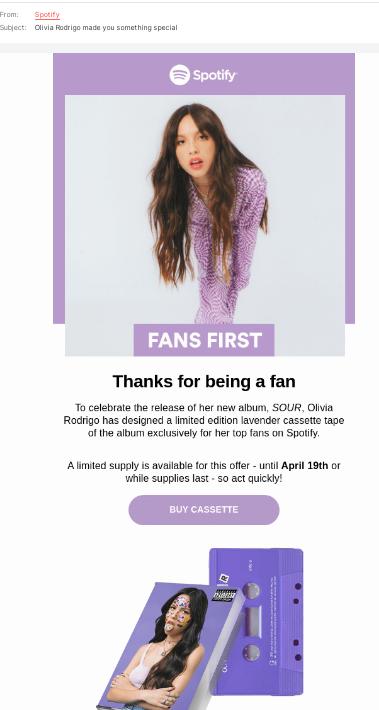
Task: Click the lower reel hub of the cassette
Action: click(251, 652)
